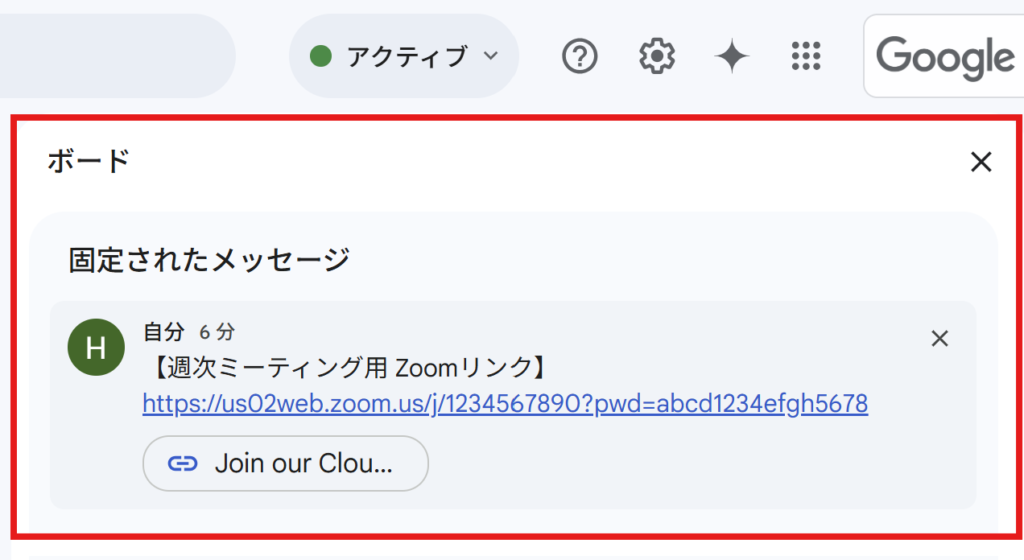This screenshot has width=1024, height=560.
Task: Click the Google logo account box
Action: pos(944,56)
